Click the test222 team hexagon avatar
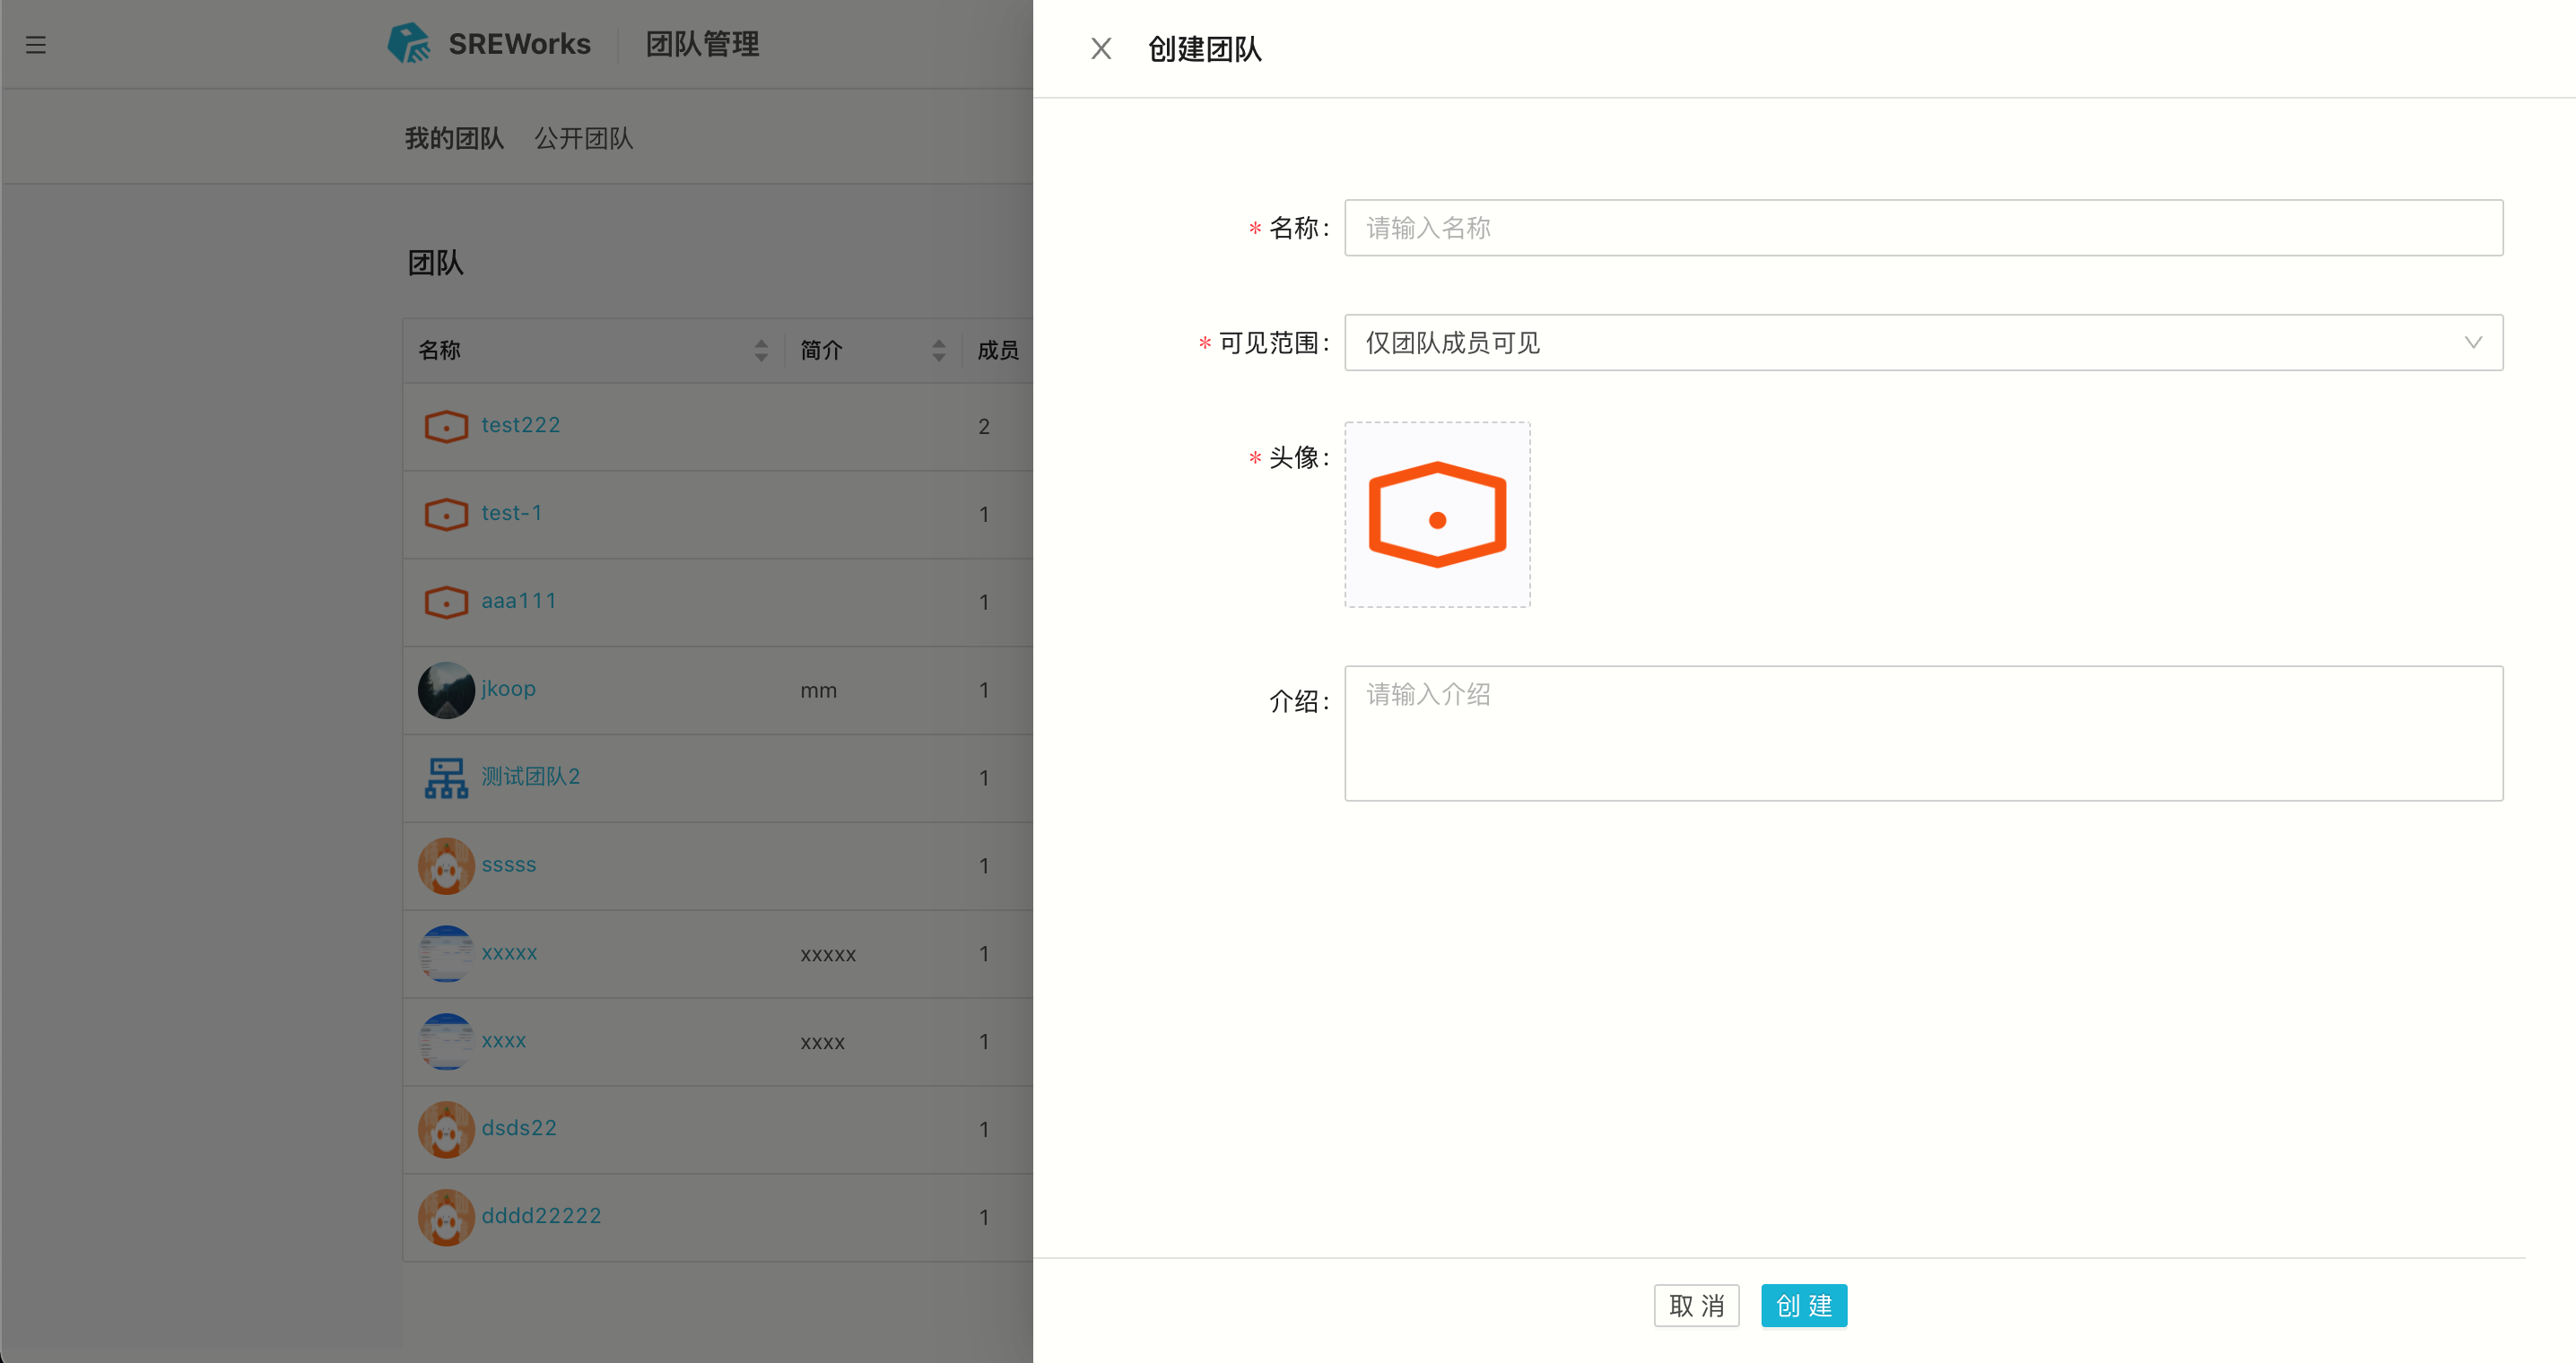 (446, 426)
